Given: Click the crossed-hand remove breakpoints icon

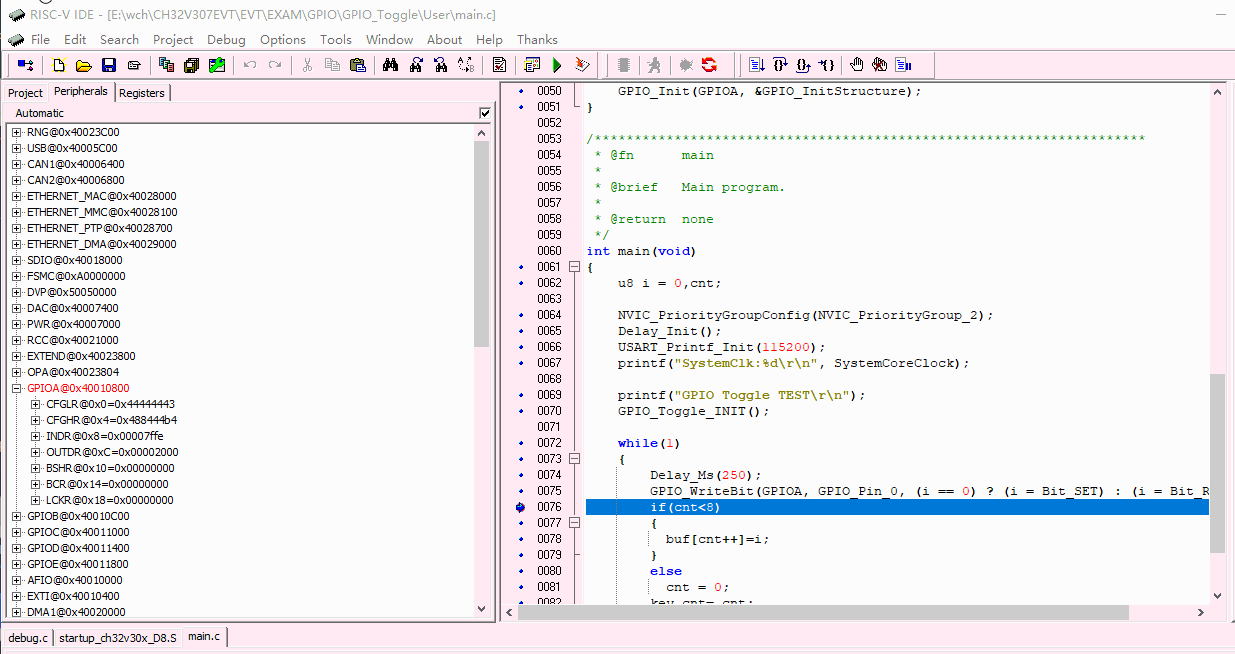Looking at the screenshot, I should coord(879,65).
